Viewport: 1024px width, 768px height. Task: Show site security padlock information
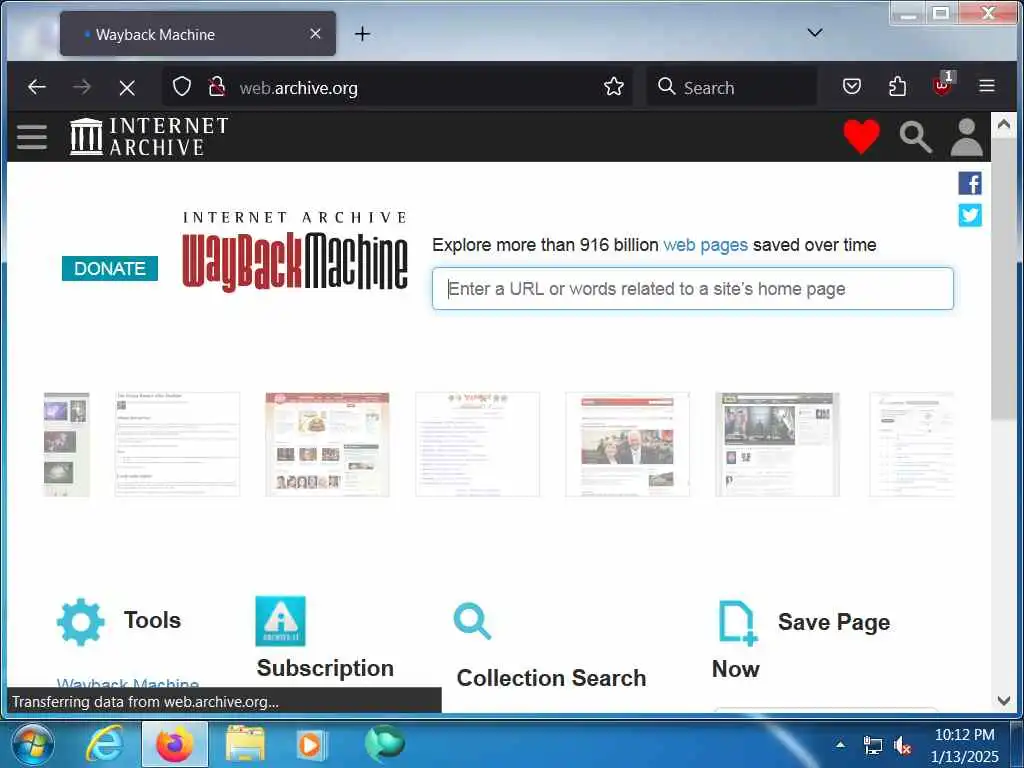tap(217, 86)
